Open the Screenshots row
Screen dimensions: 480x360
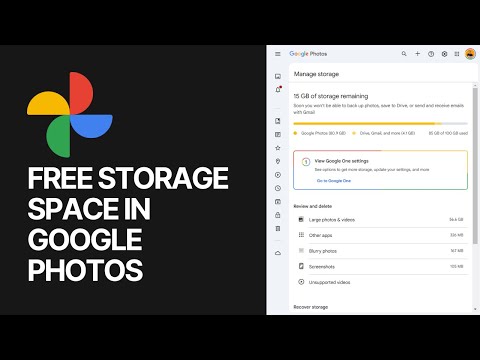click(x=381, y=267)
